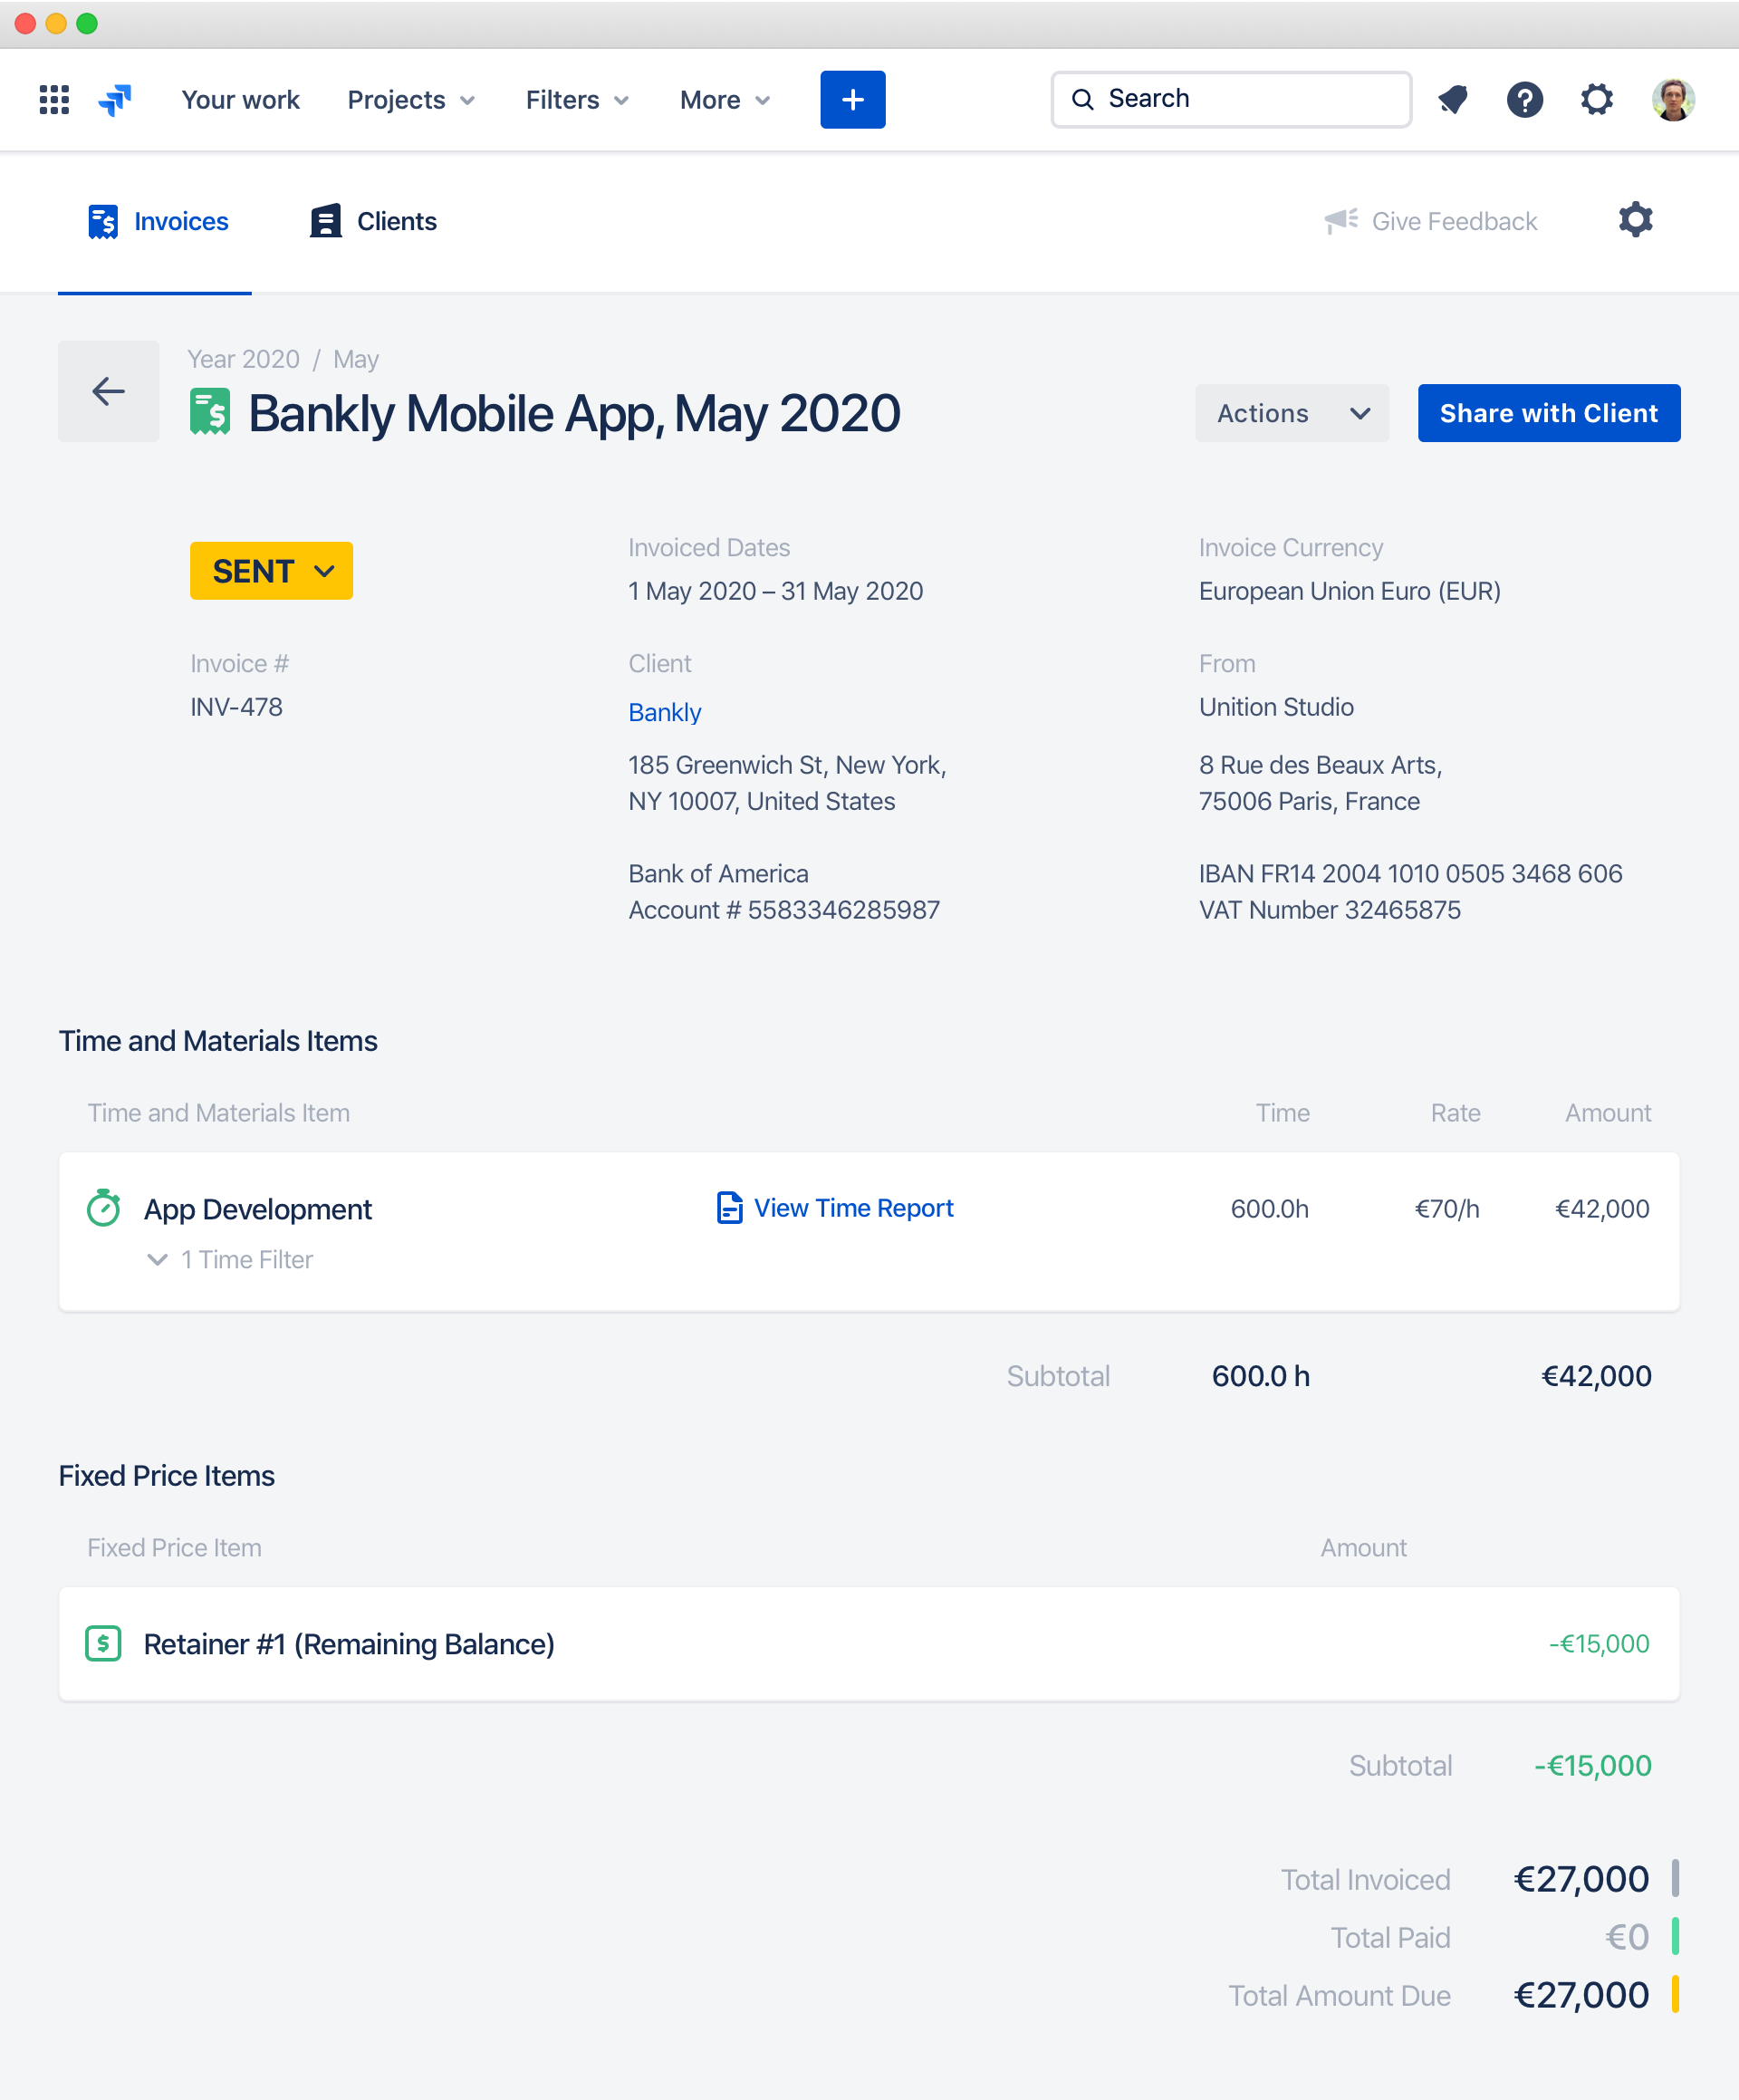1739x2100 pixels.
Task: Open Your work menu item
Action: (240, 100)
